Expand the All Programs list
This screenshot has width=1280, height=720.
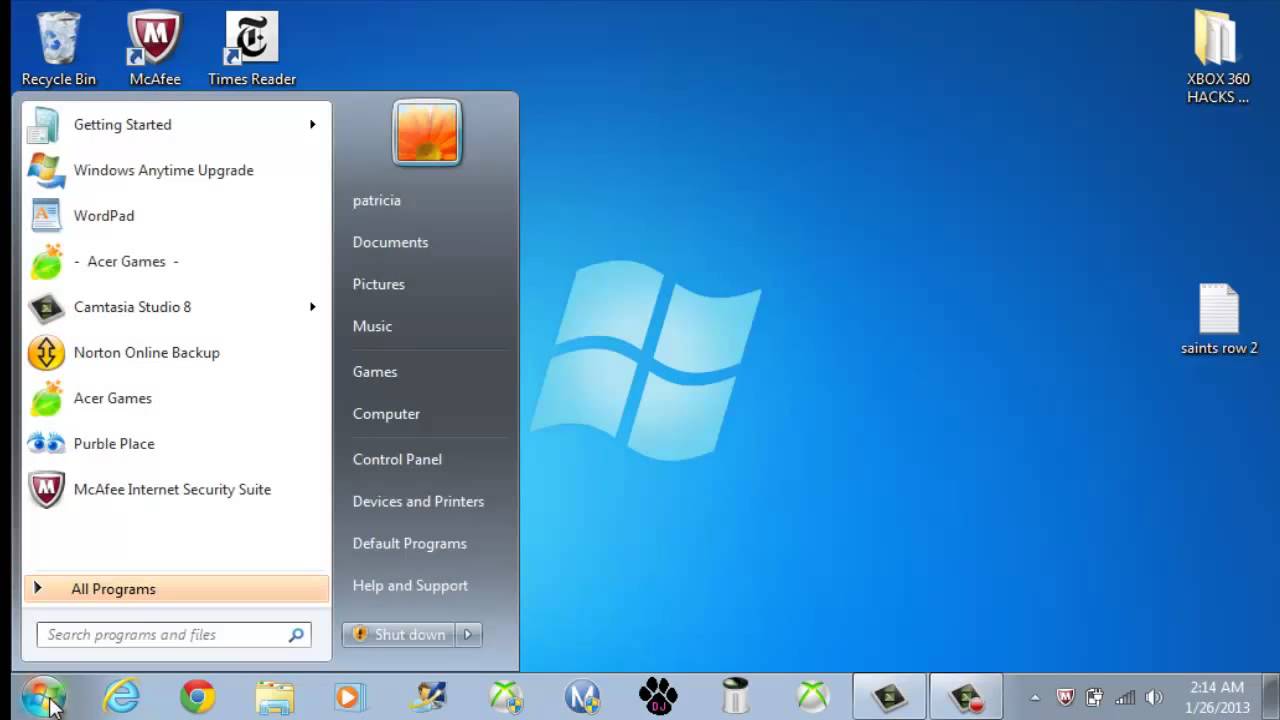[176, 589]
